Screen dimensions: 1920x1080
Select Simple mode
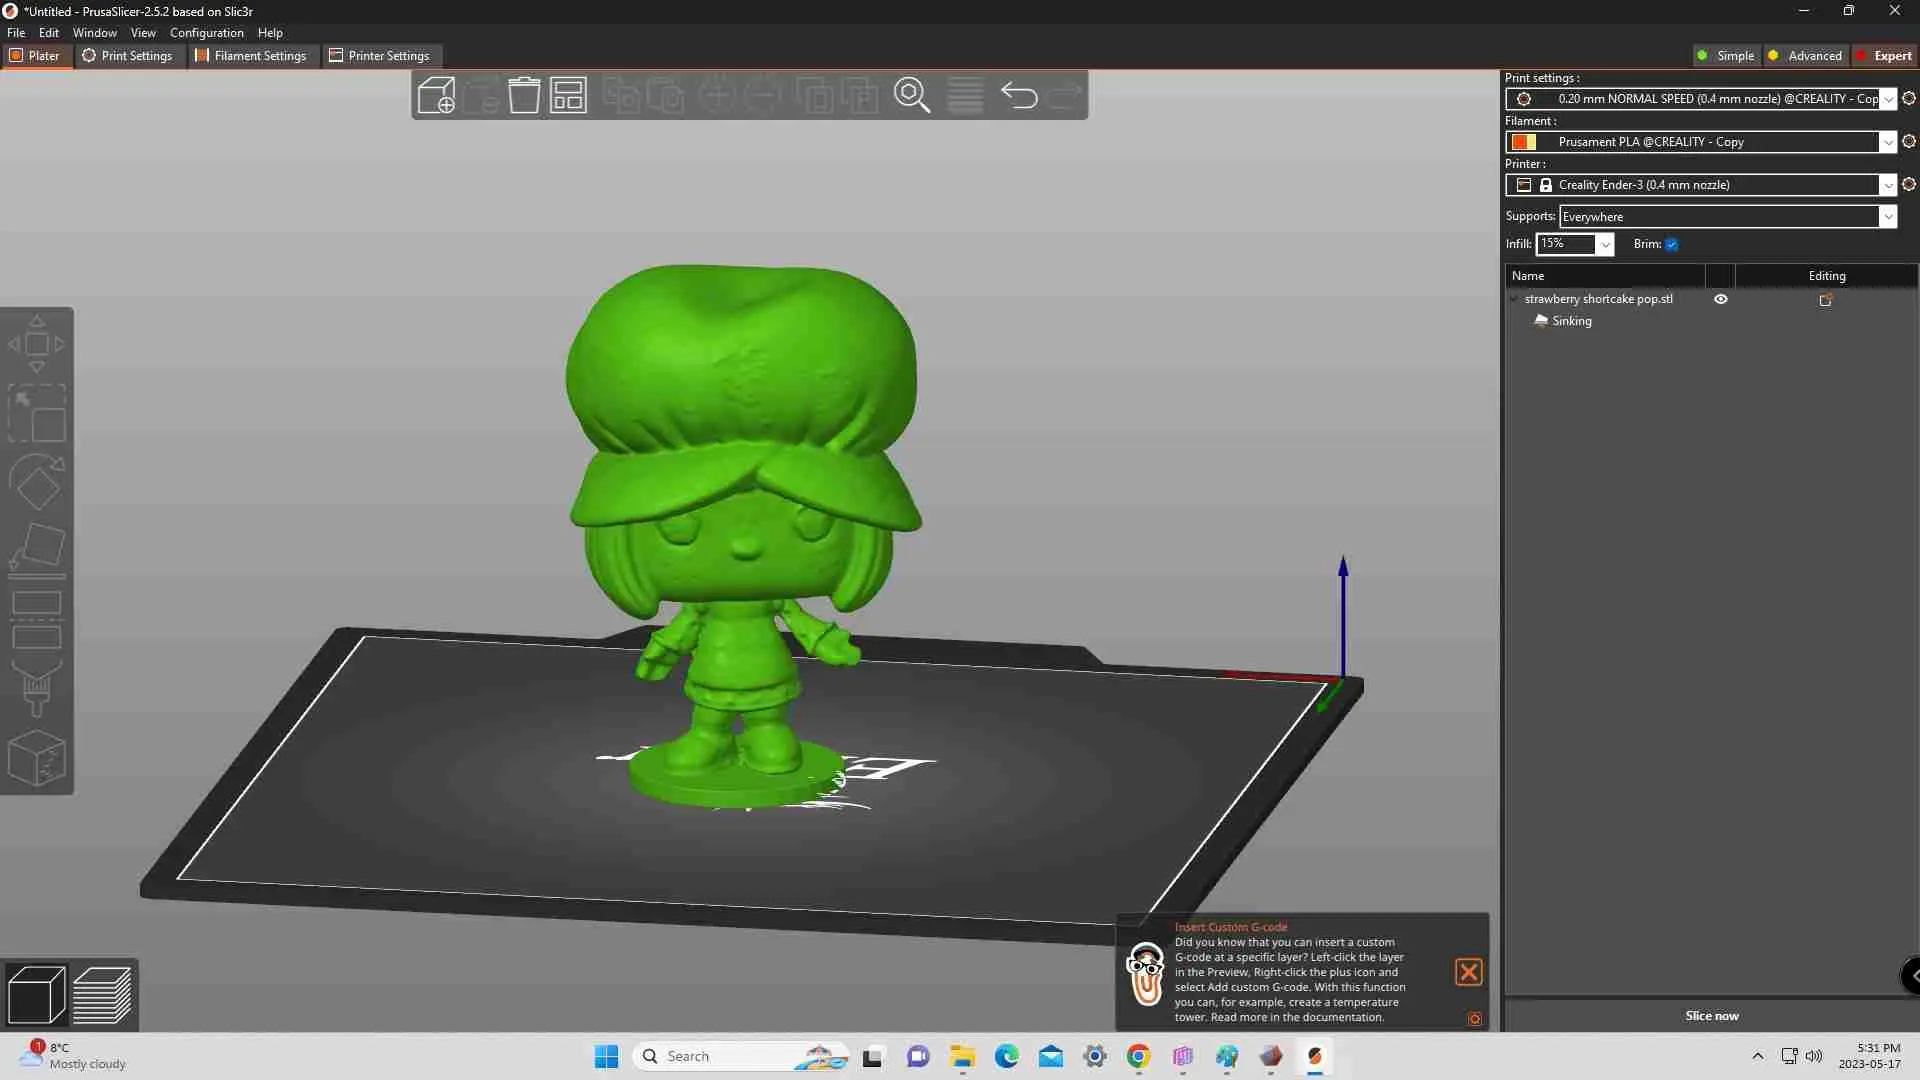coord(1725,56)
